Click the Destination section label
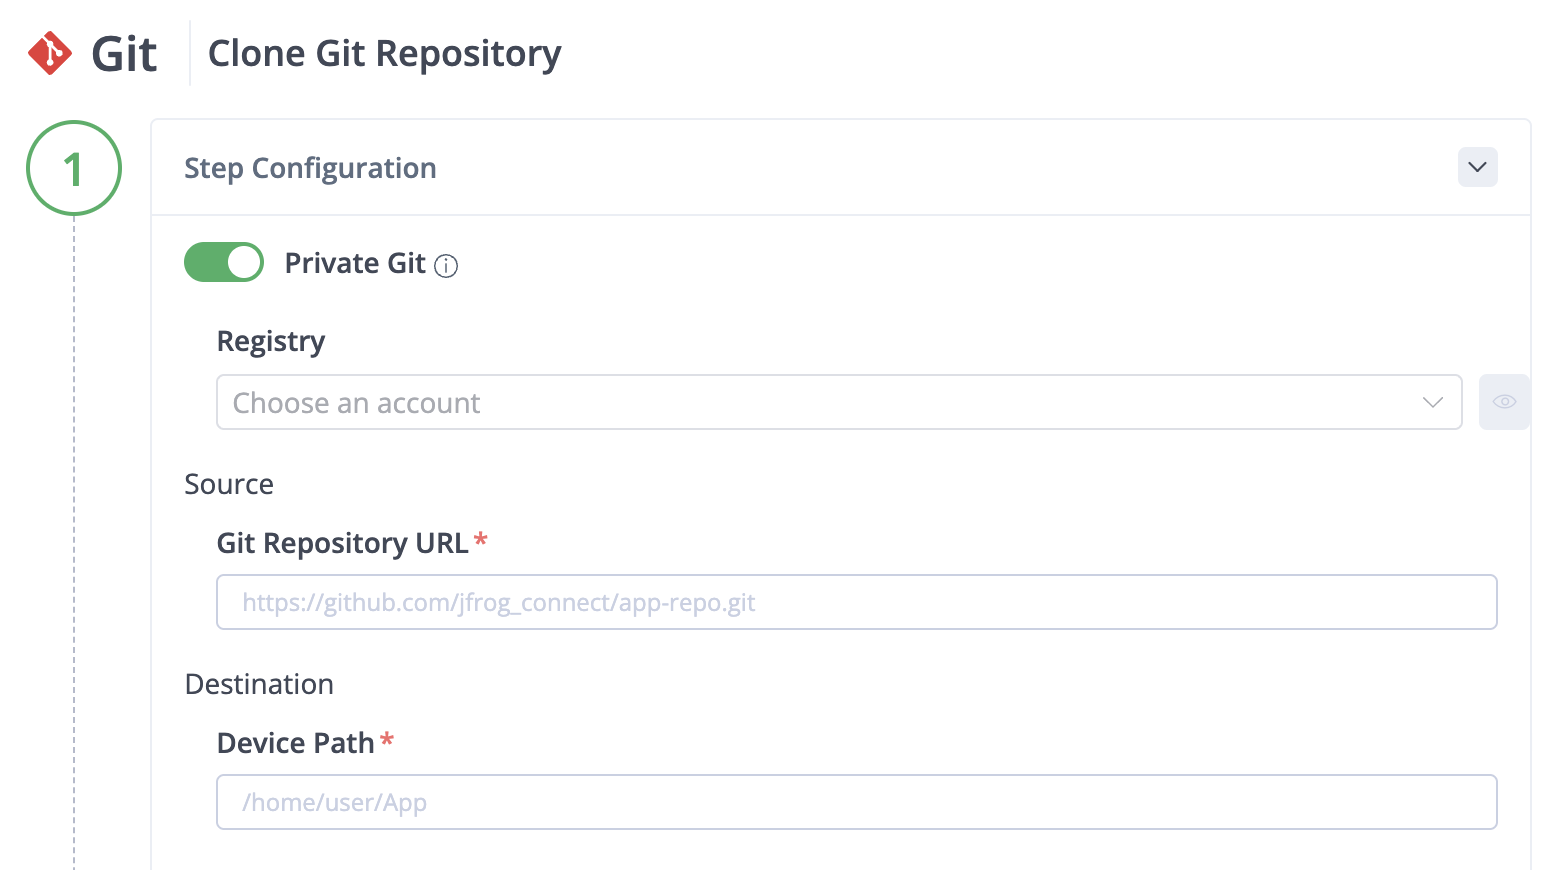 pyautogui.click(x=259, y=684)
